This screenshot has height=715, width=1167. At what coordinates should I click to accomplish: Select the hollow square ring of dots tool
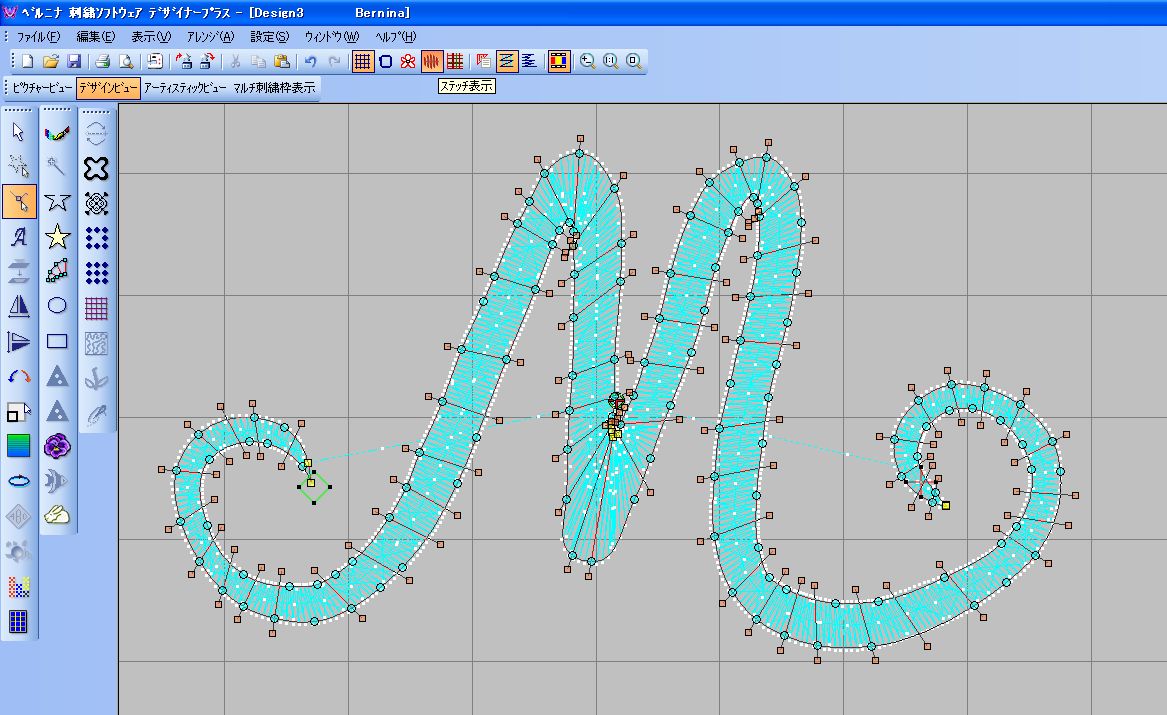[96, 238]
